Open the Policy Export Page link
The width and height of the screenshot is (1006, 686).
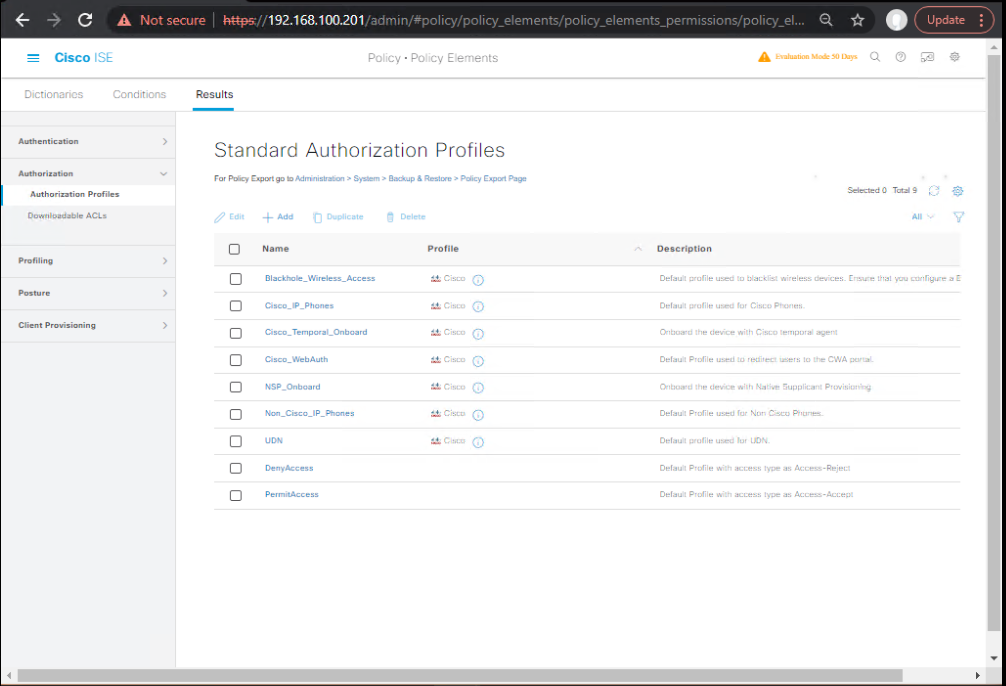tap(493, 178)
